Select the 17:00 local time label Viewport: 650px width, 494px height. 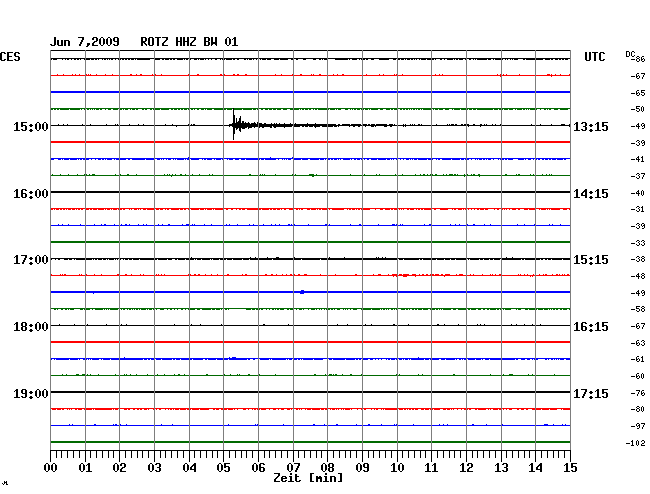(x=31, y=260)
